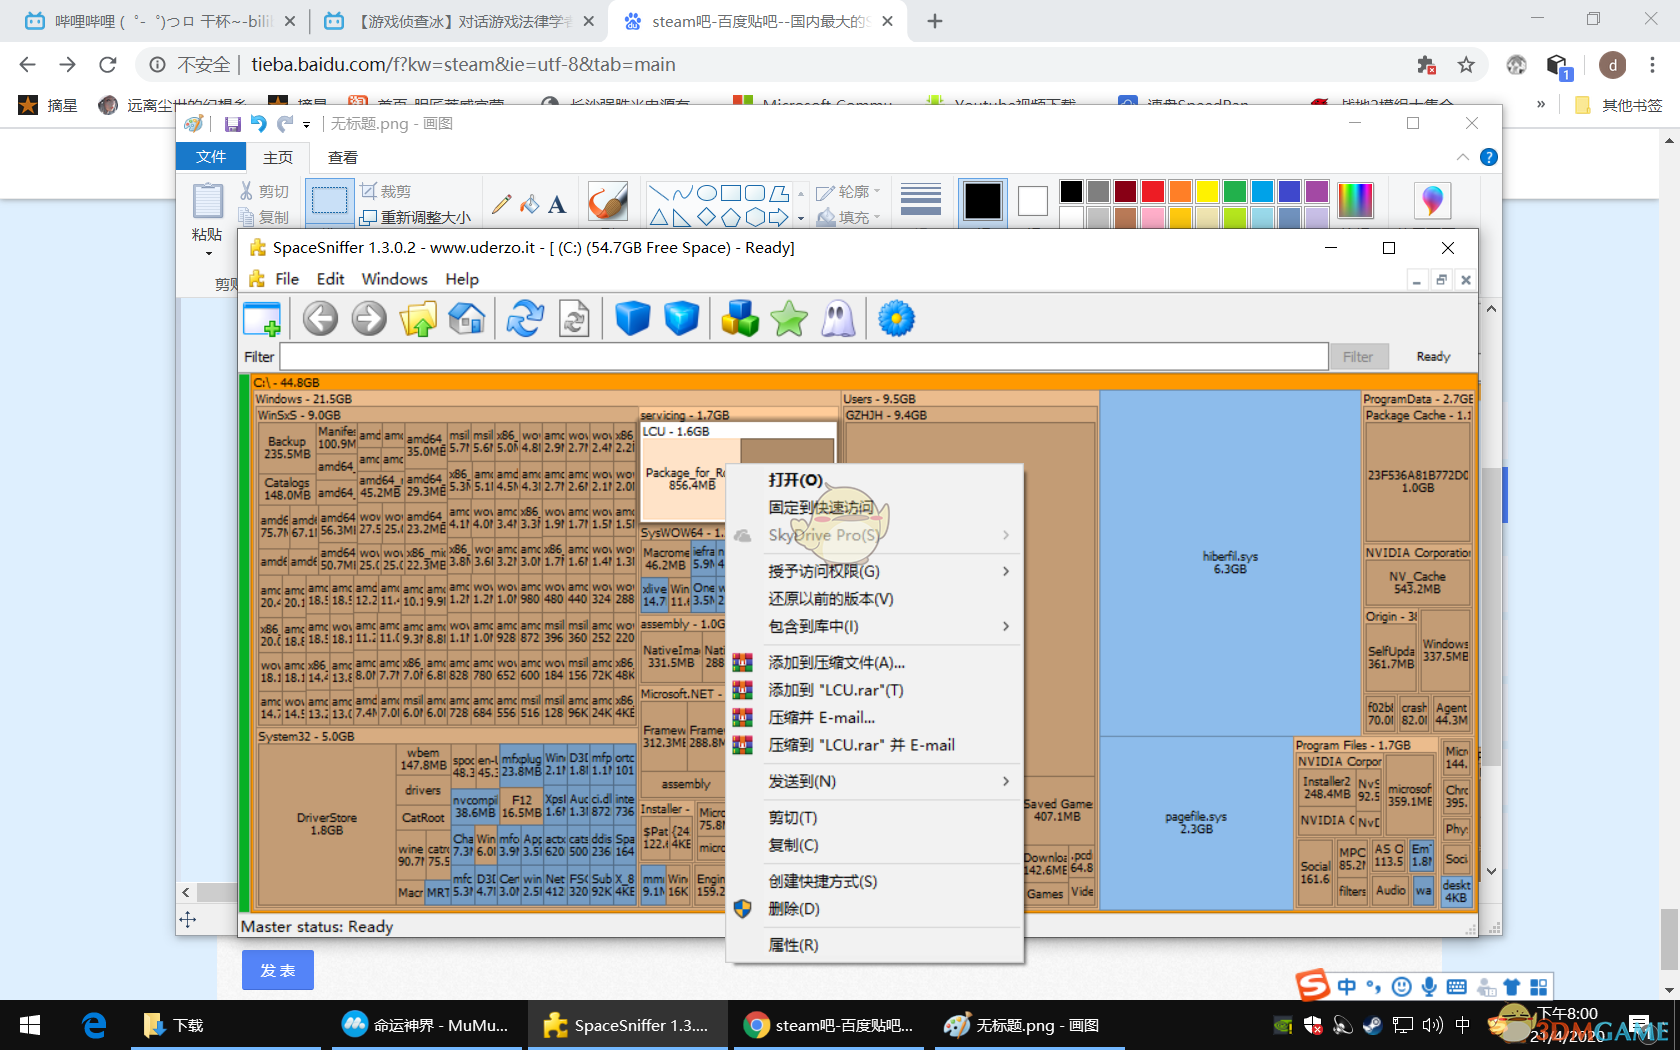Click the Sogou input voice microphone icon

(x=1429, y=987)
